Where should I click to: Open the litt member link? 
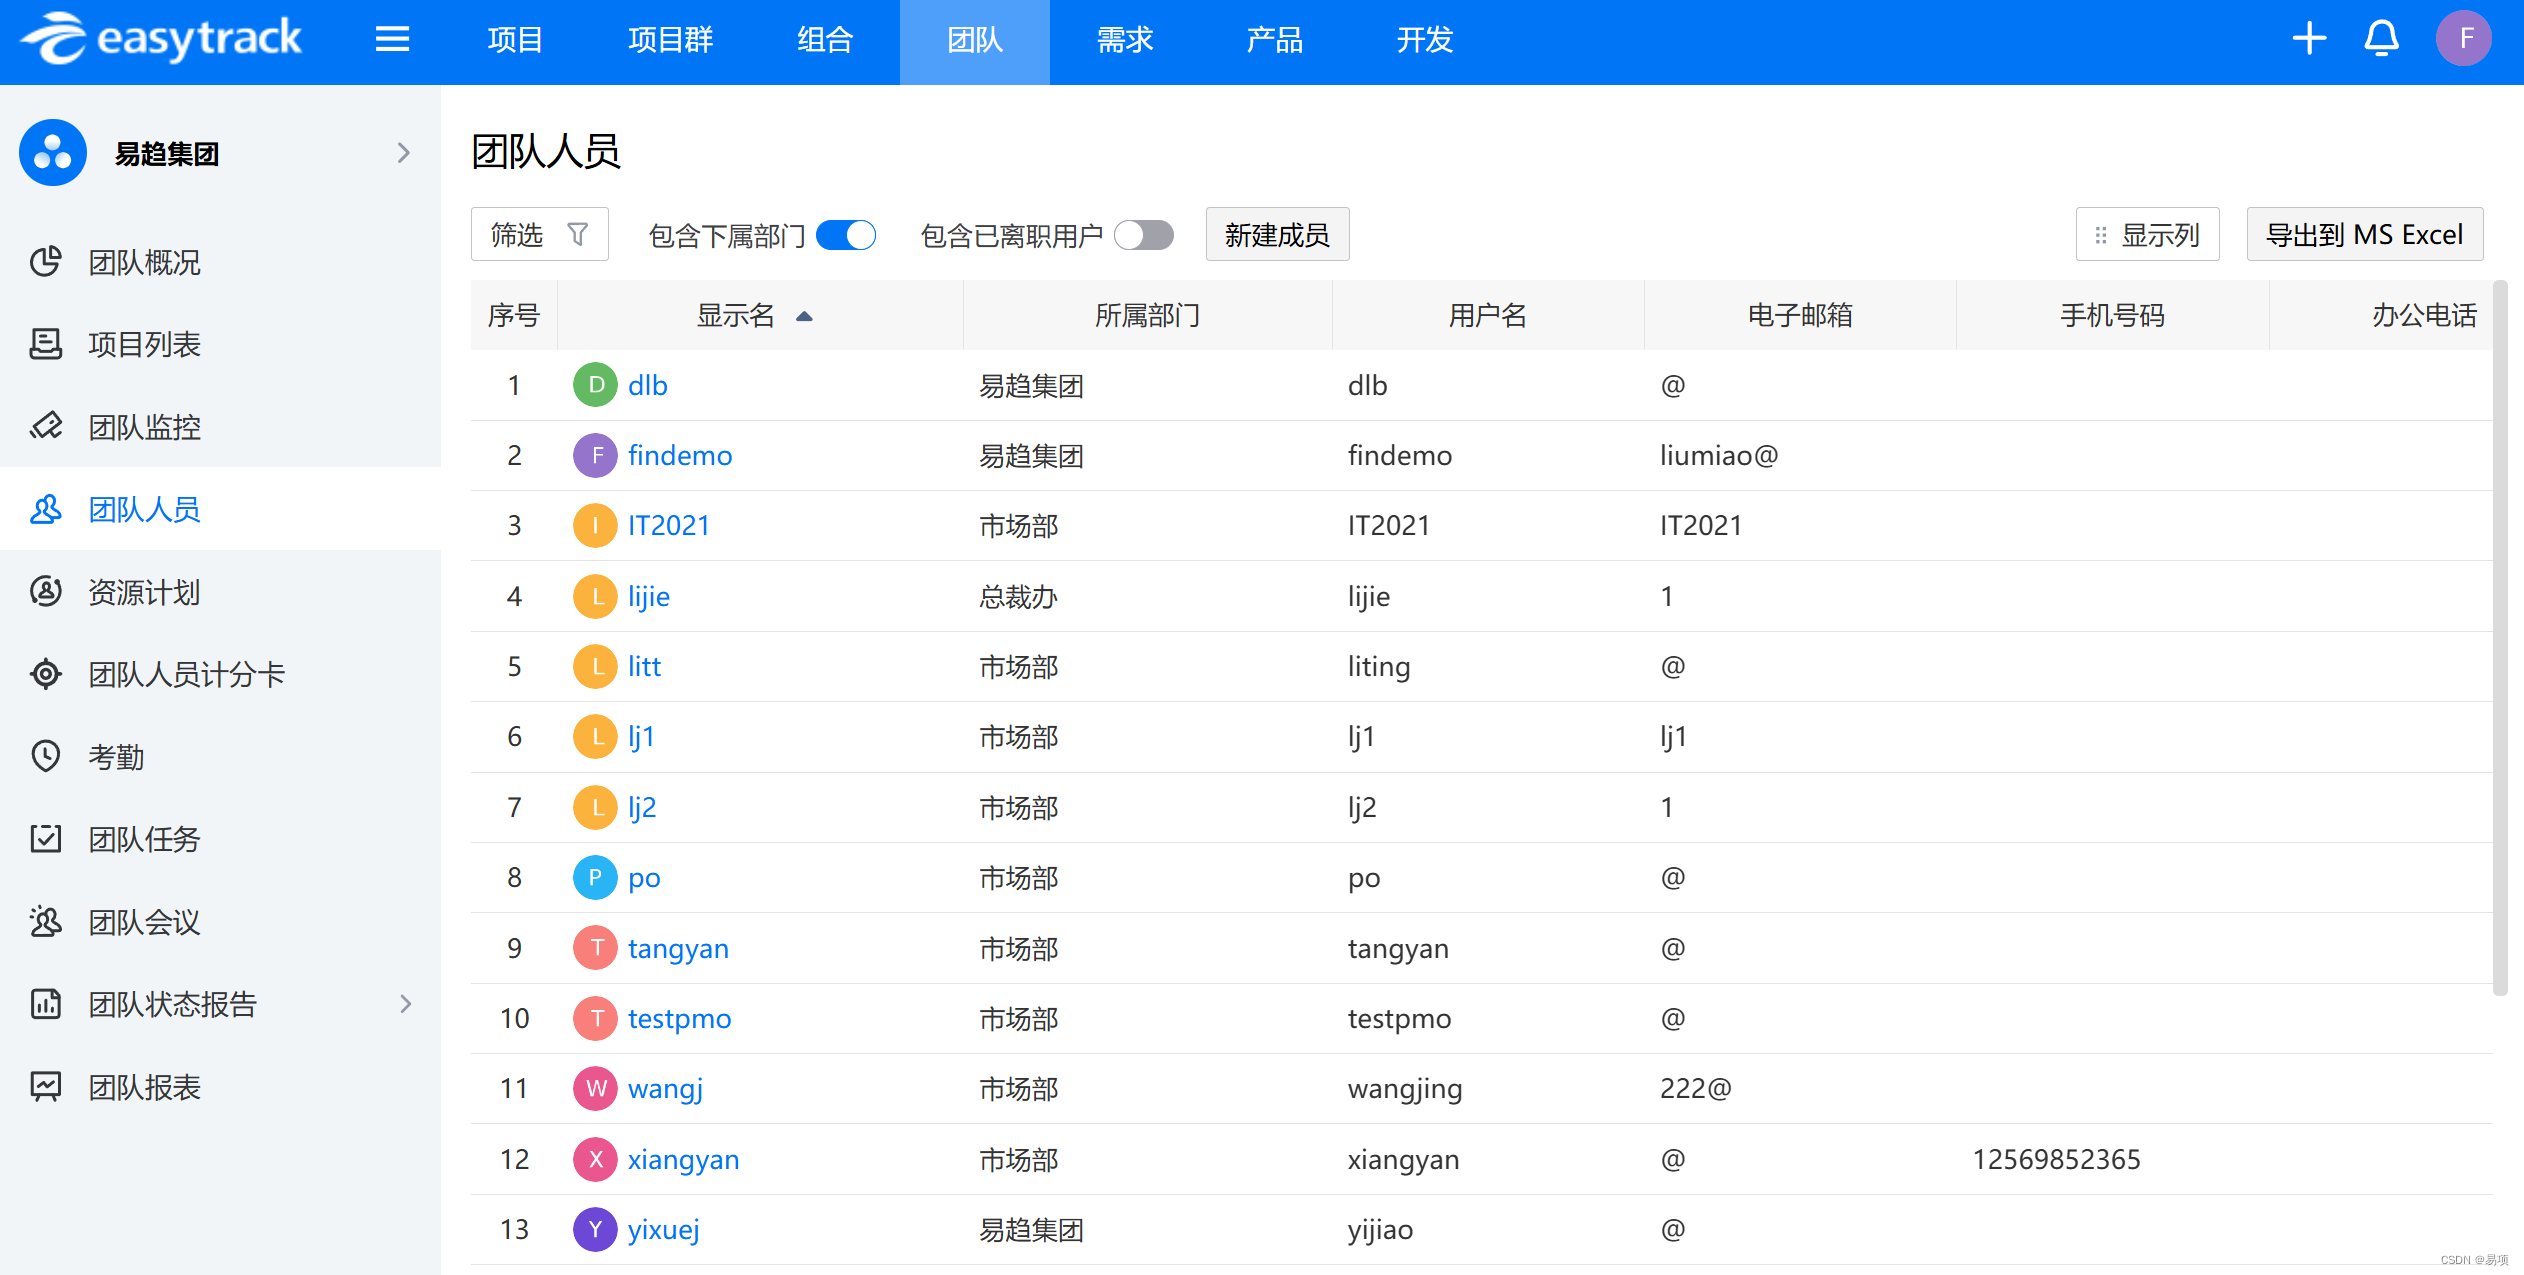644,667
